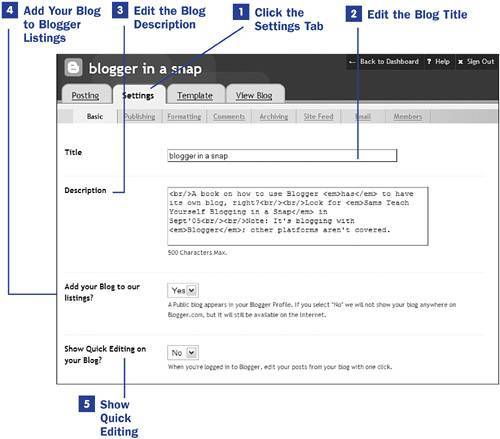
Task: Click the Blogger logo icon
Action: pyautogui.click(x=73, y=68)
